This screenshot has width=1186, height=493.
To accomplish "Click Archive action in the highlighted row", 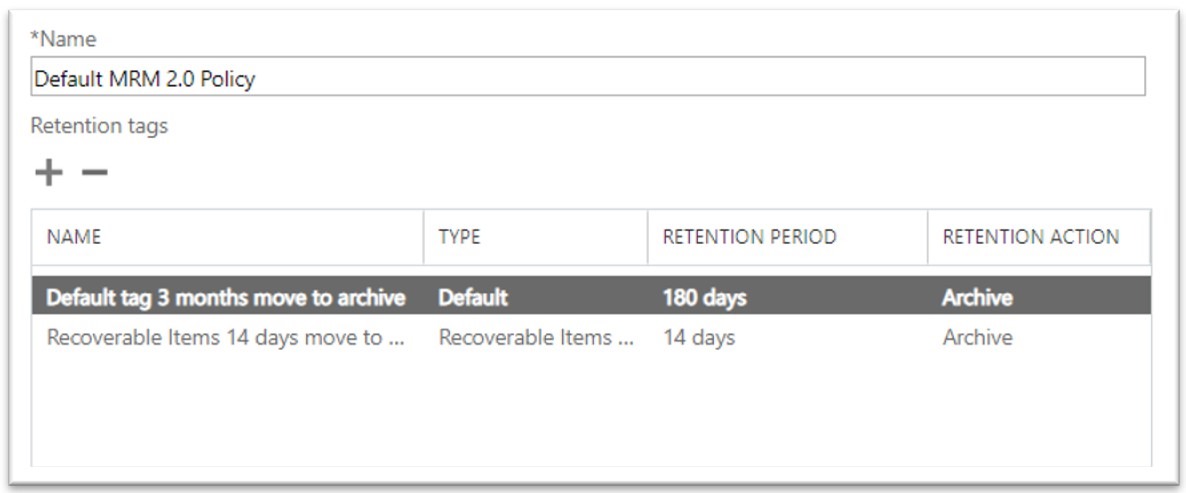I will pos(977,298).
